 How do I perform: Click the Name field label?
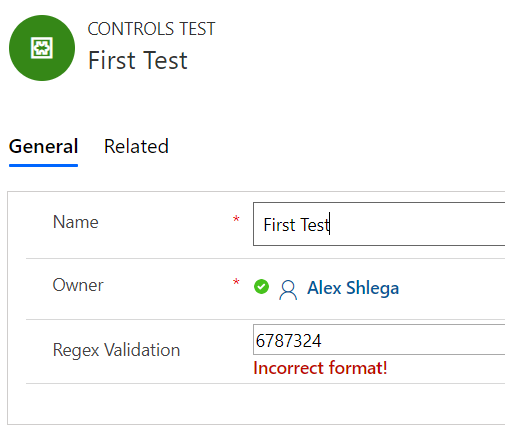(76, 222)
